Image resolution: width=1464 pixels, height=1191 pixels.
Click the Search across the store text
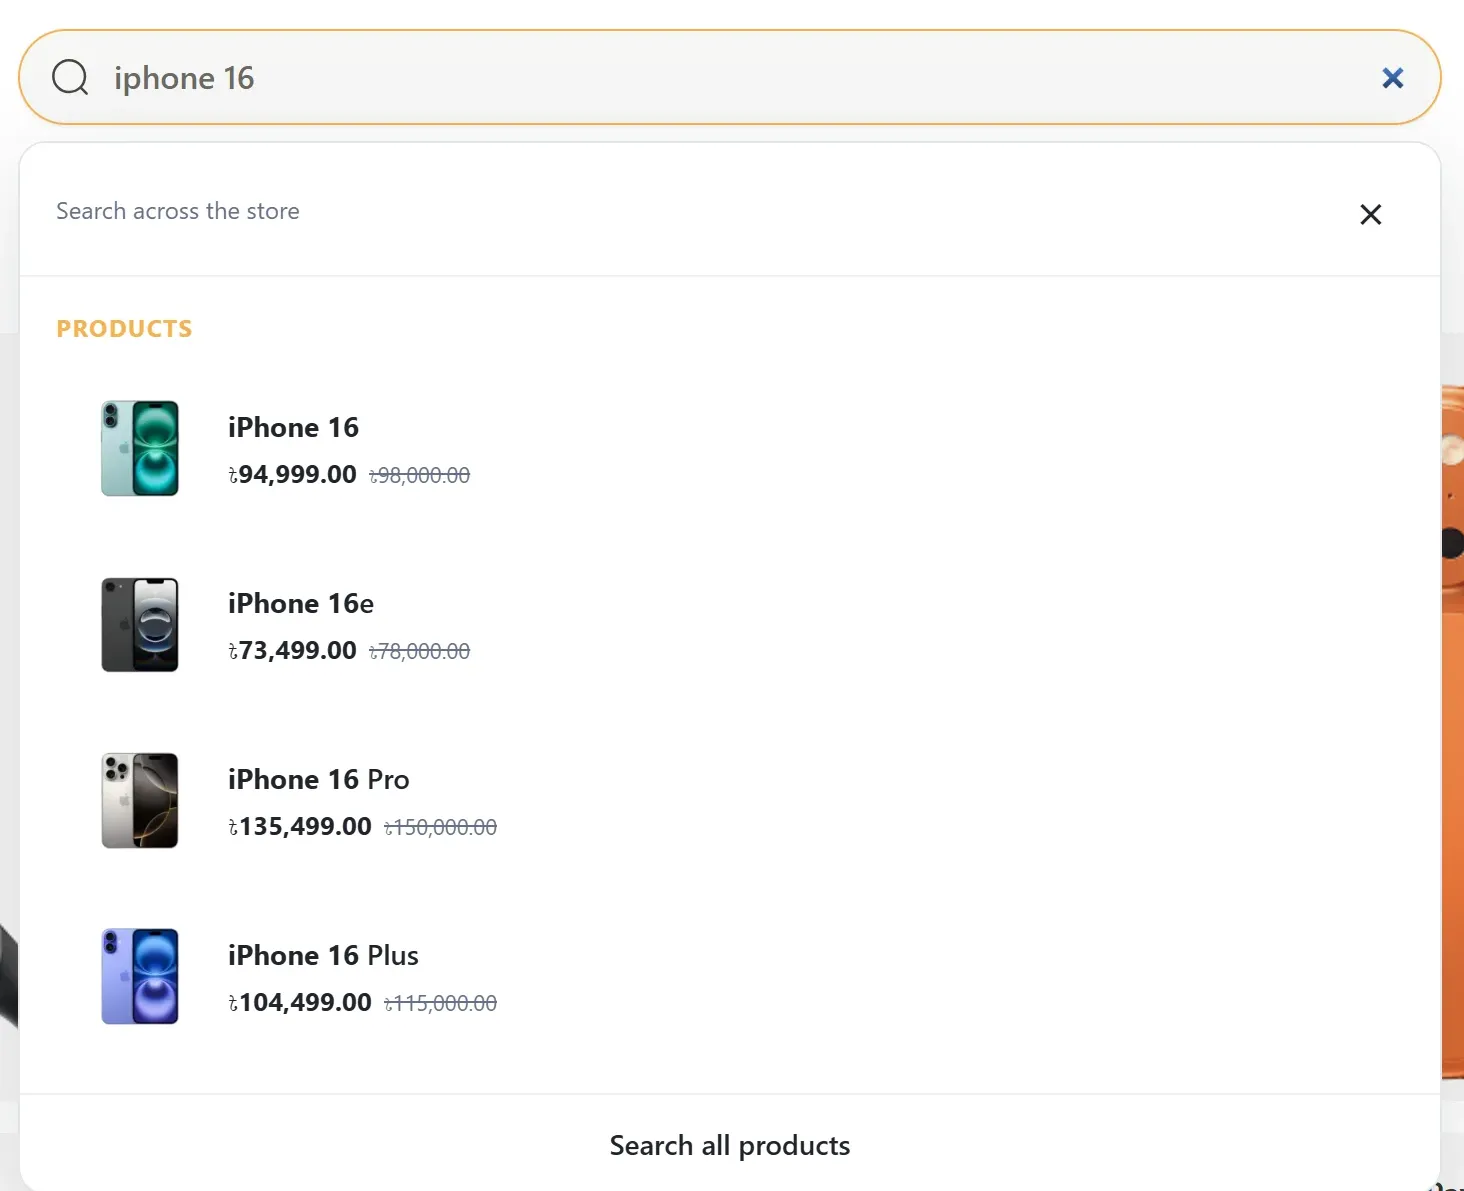[x=178, y=211]
